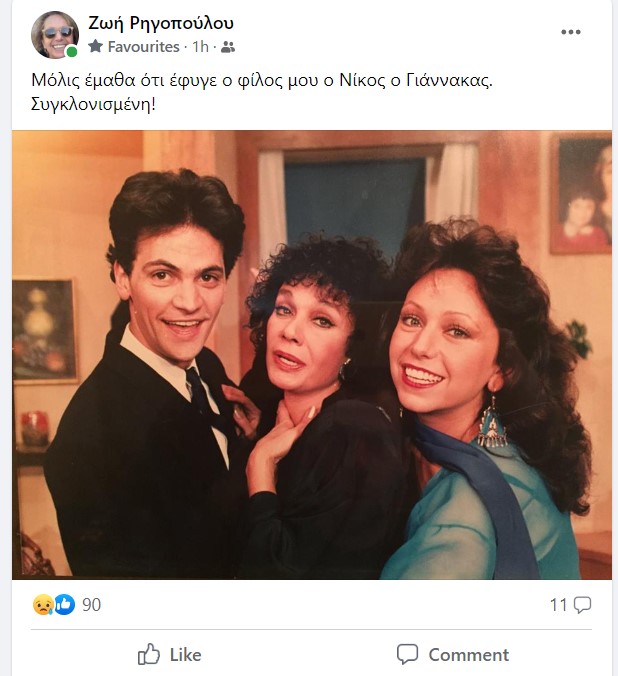Open the 11 comments count
This screenshot has width=618, height=676.
point(558,605)
